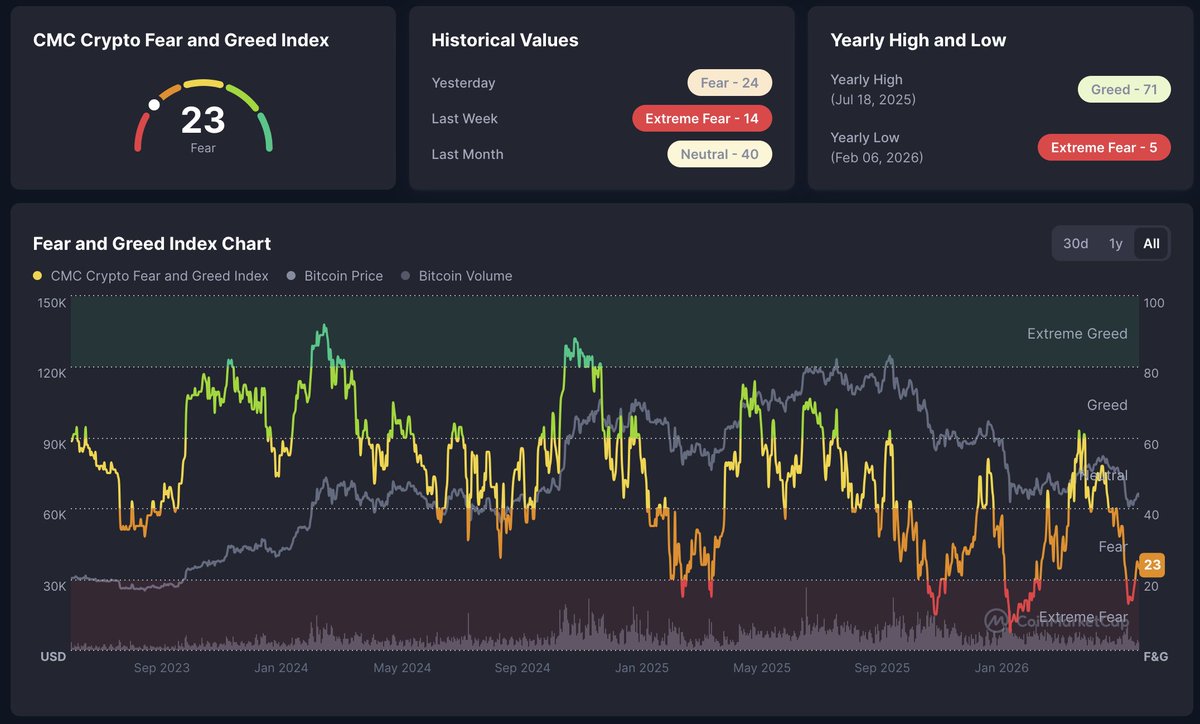Switch chart range to 1y
Image resolution: width=1200 pixels, height=724 pixels.
[1116, 243]
